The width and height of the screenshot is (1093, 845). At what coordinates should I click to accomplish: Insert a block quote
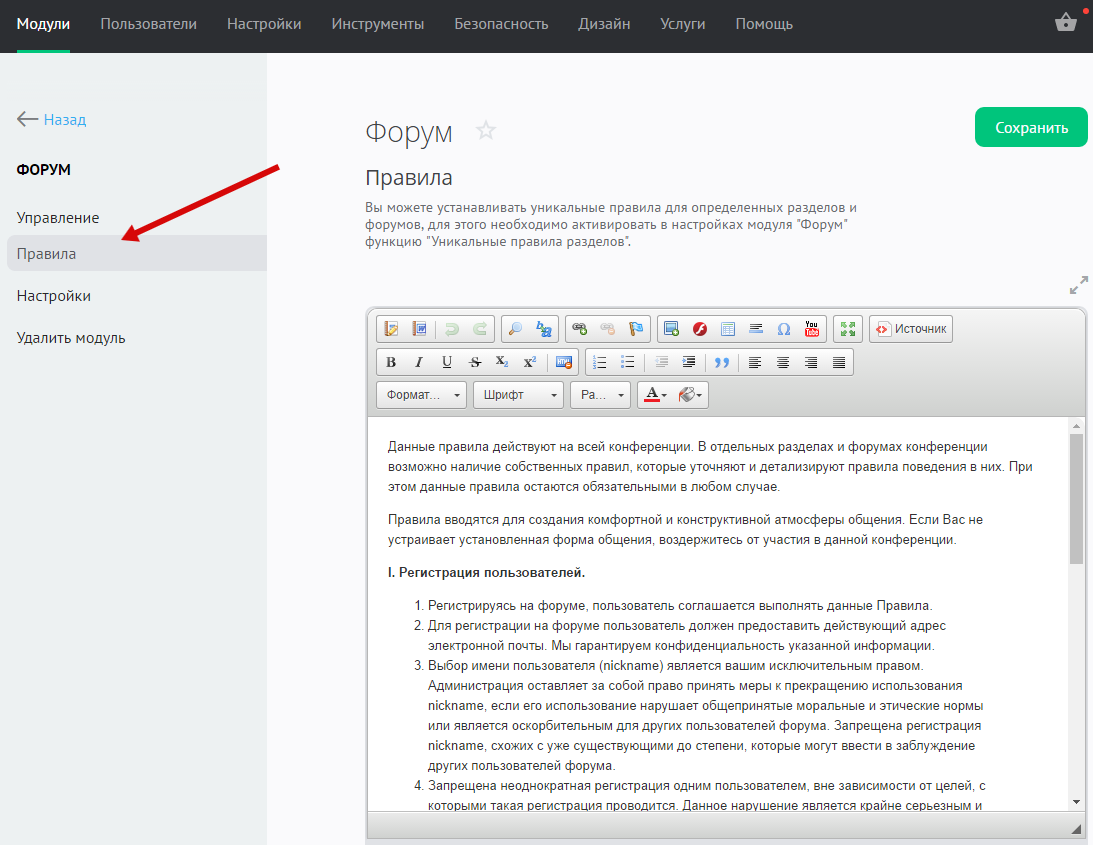tap(721, 362)
